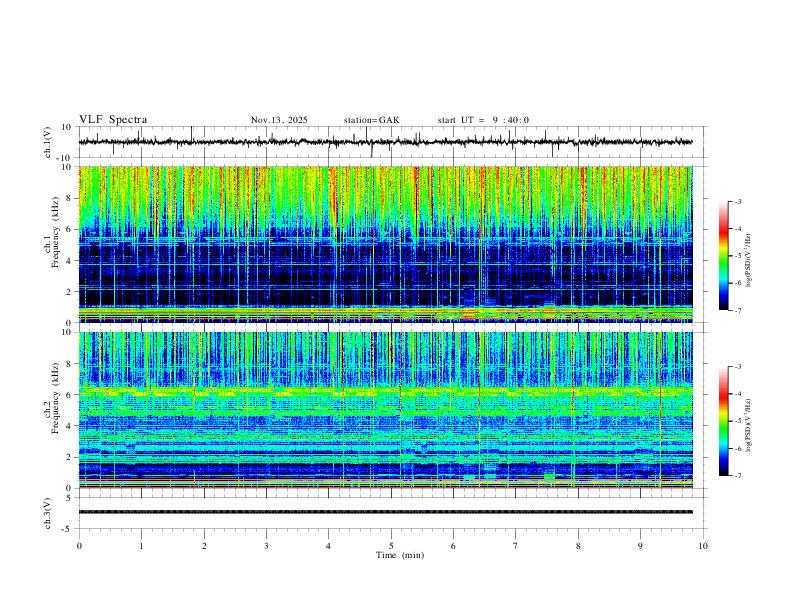Click the '-7' tick on ch.2 color bar

tap(737, 476)
